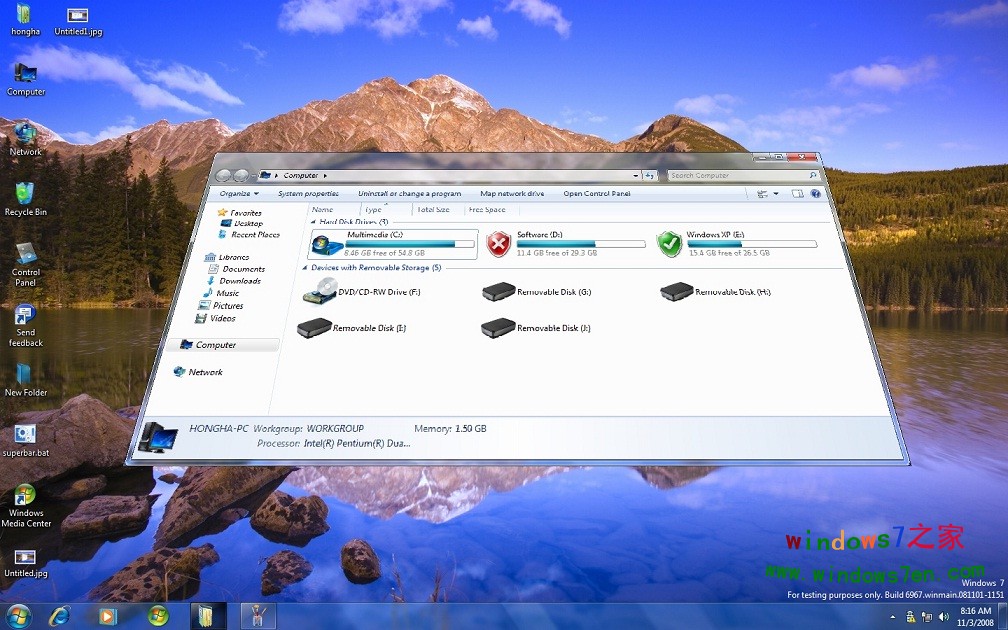Open Control Panel via the toolbar link

[598, 193]
